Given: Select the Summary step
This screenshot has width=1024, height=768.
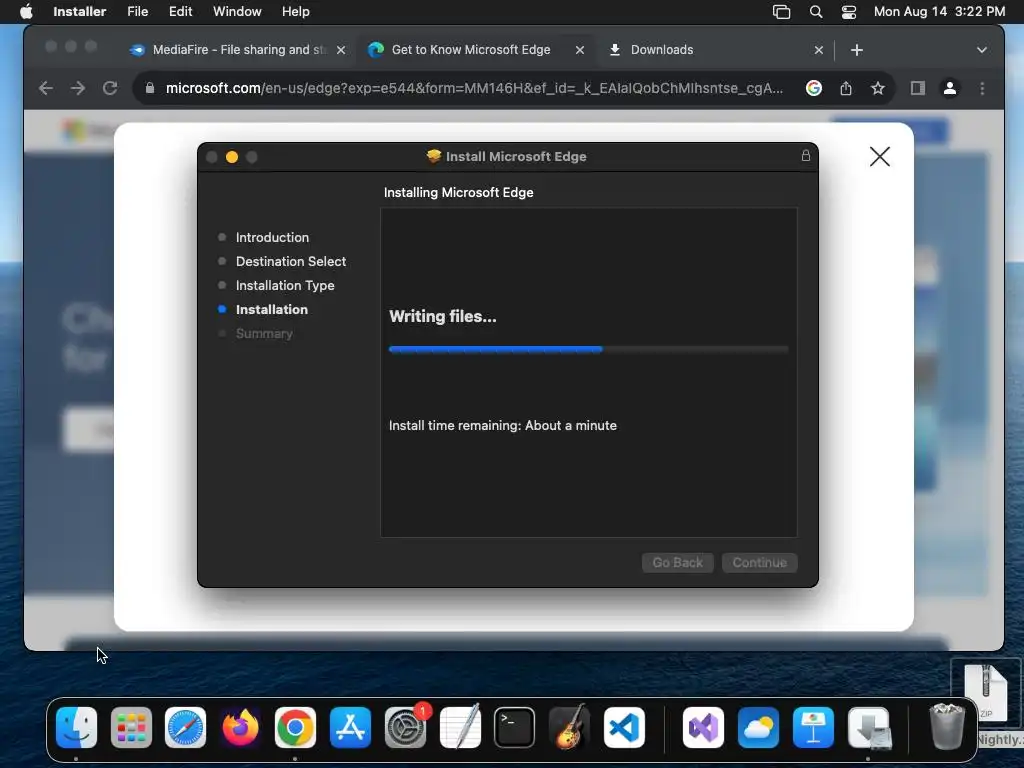Looking at the screenshot, I should point(264,334).
